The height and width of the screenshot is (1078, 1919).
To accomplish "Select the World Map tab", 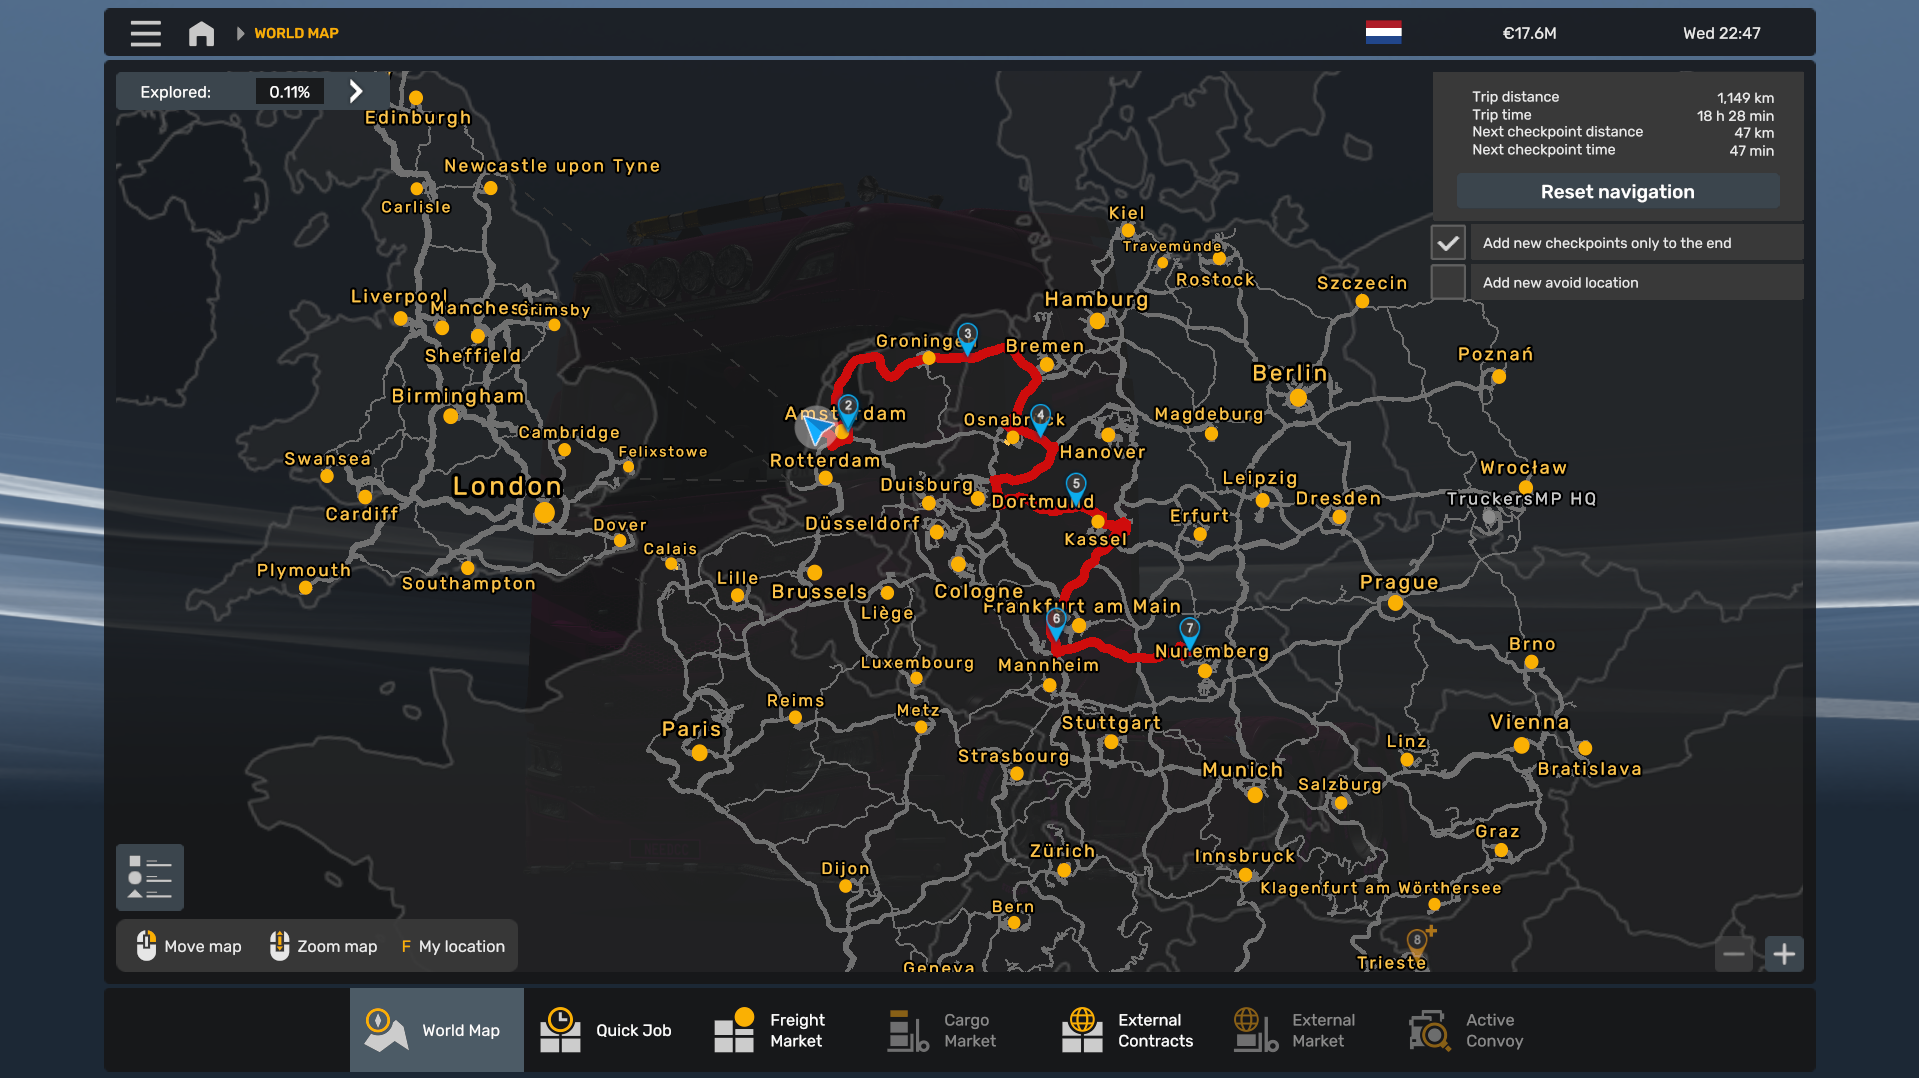I will [436, 1030].
